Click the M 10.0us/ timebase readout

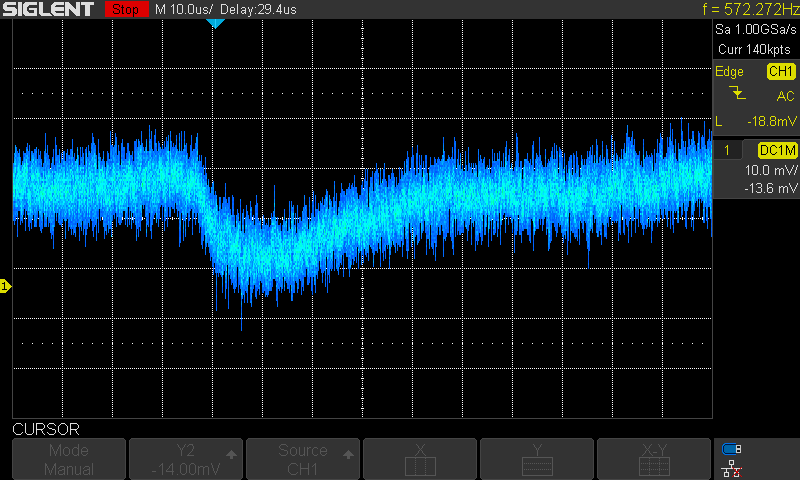[x=184, y=9]
